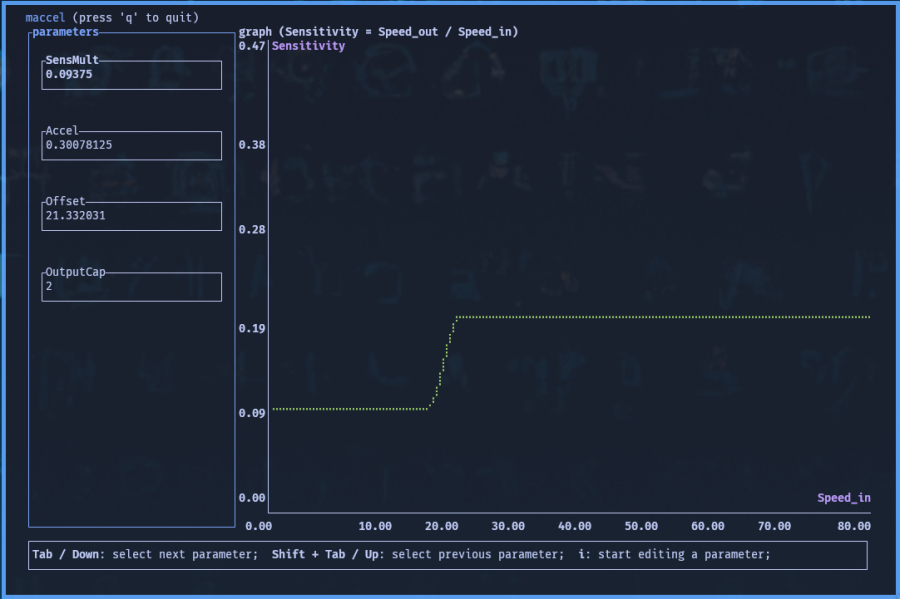This screenshot has height=599, width=900.
Task: Click the 0.47 y-axis tick label
Action: pos(251,46)
